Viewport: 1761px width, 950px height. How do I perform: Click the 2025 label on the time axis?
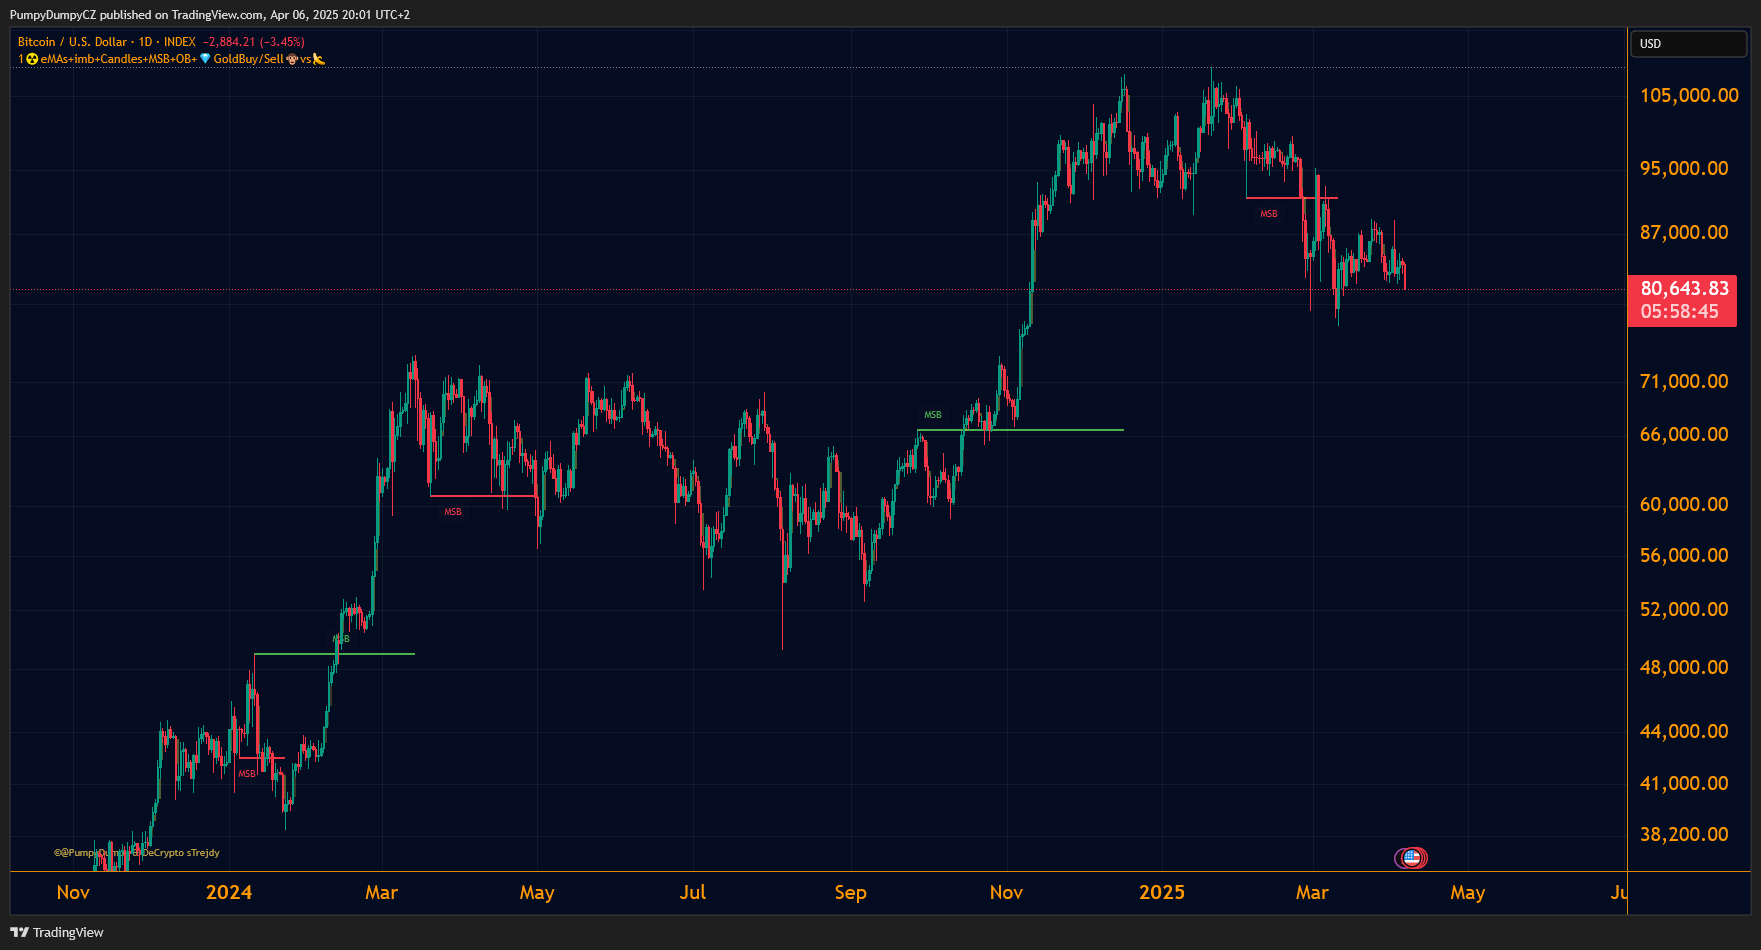point(1162,892)
